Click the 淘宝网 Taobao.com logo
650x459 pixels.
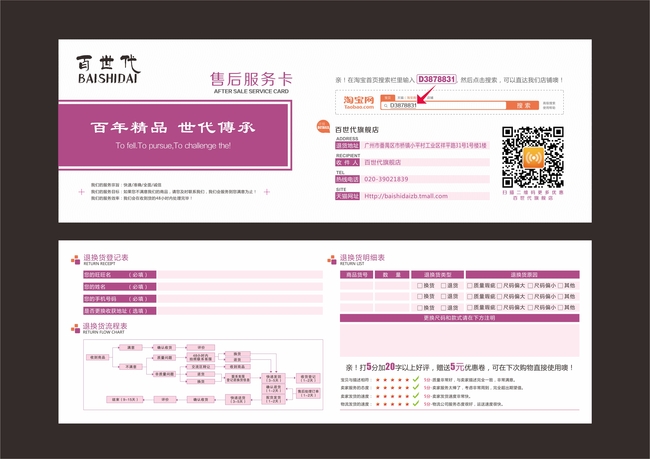pyautogui.click(x=359, y=102)
